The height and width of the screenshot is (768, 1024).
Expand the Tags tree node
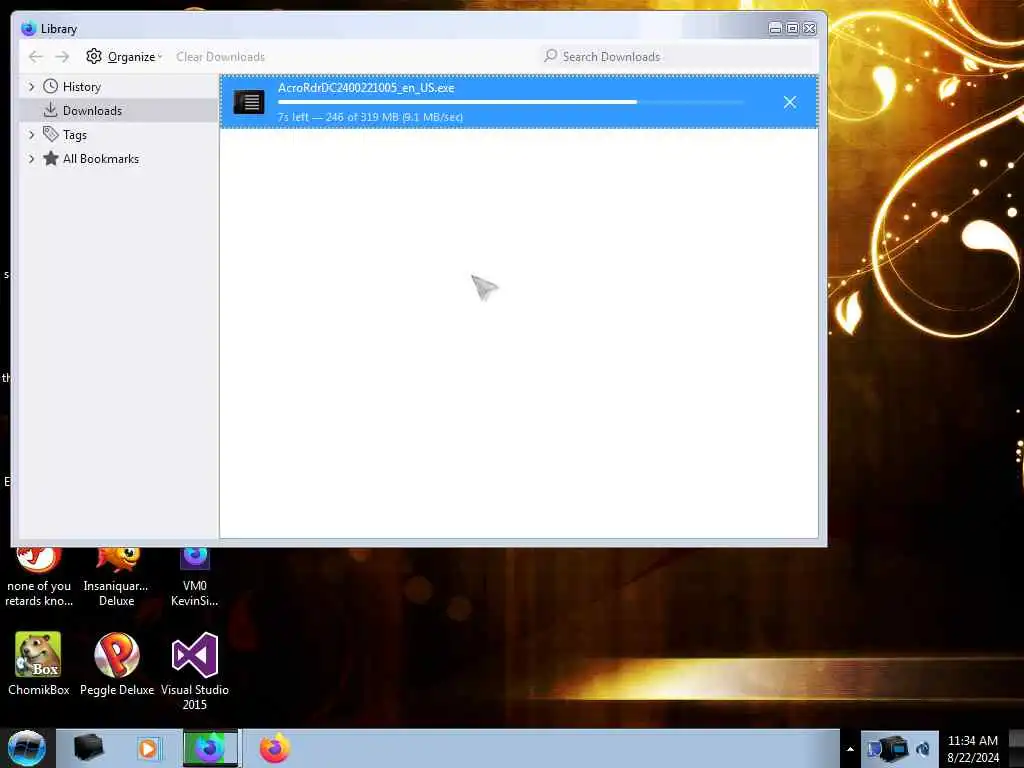[x=31, y=135]
